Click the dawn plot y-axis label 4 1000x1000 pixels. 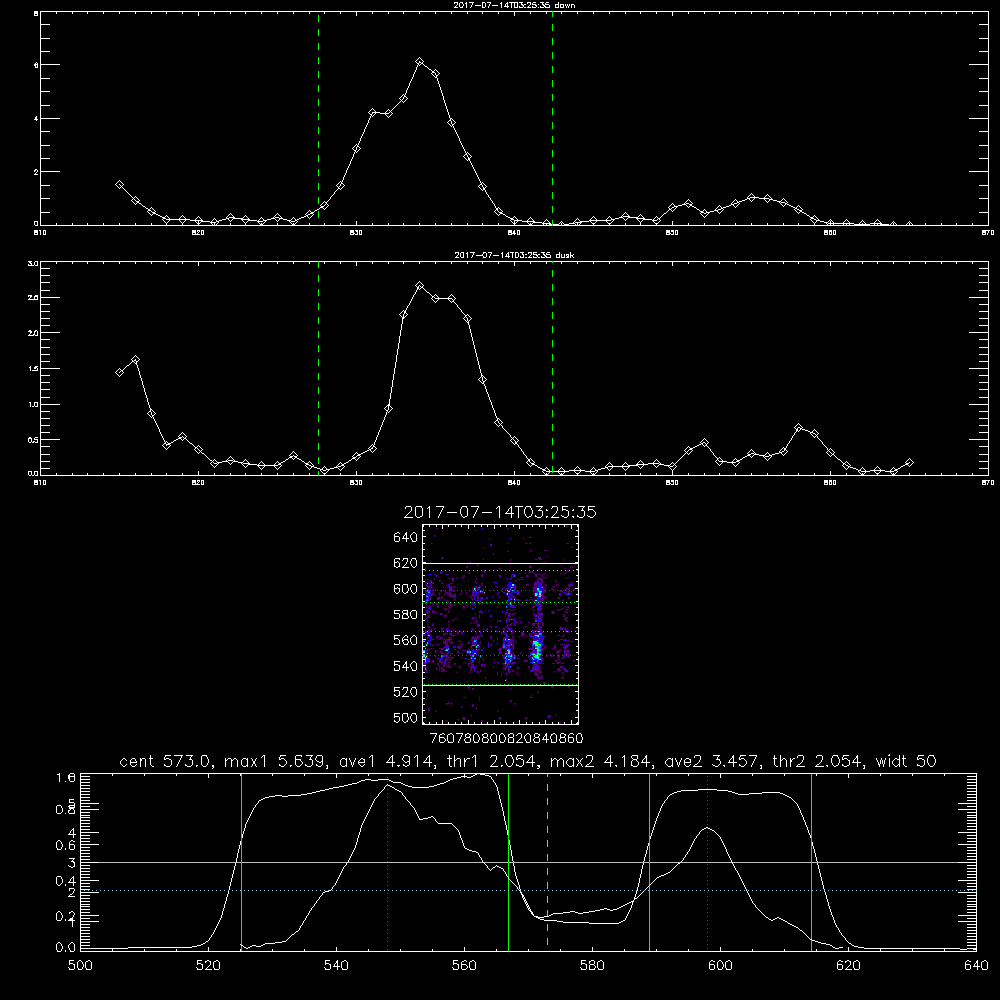click(36, 119)
